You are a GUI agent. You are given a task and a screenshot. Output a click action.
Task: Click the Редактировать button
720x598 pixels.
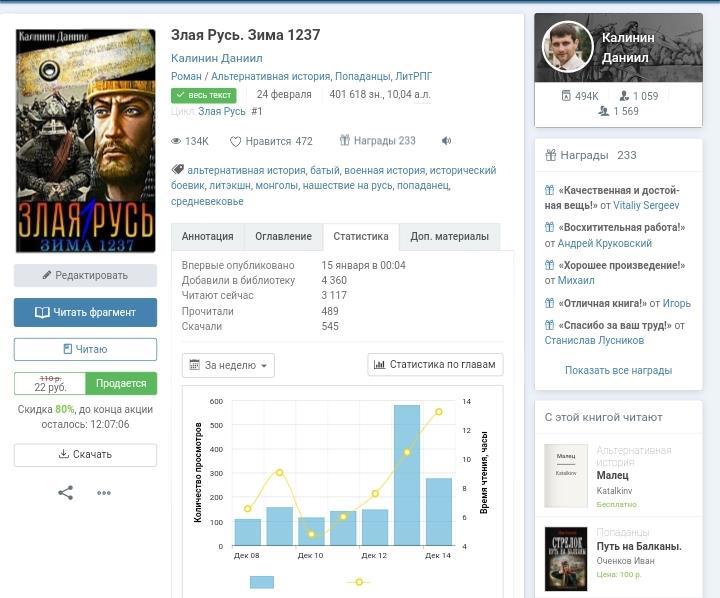tap(85, 275)
